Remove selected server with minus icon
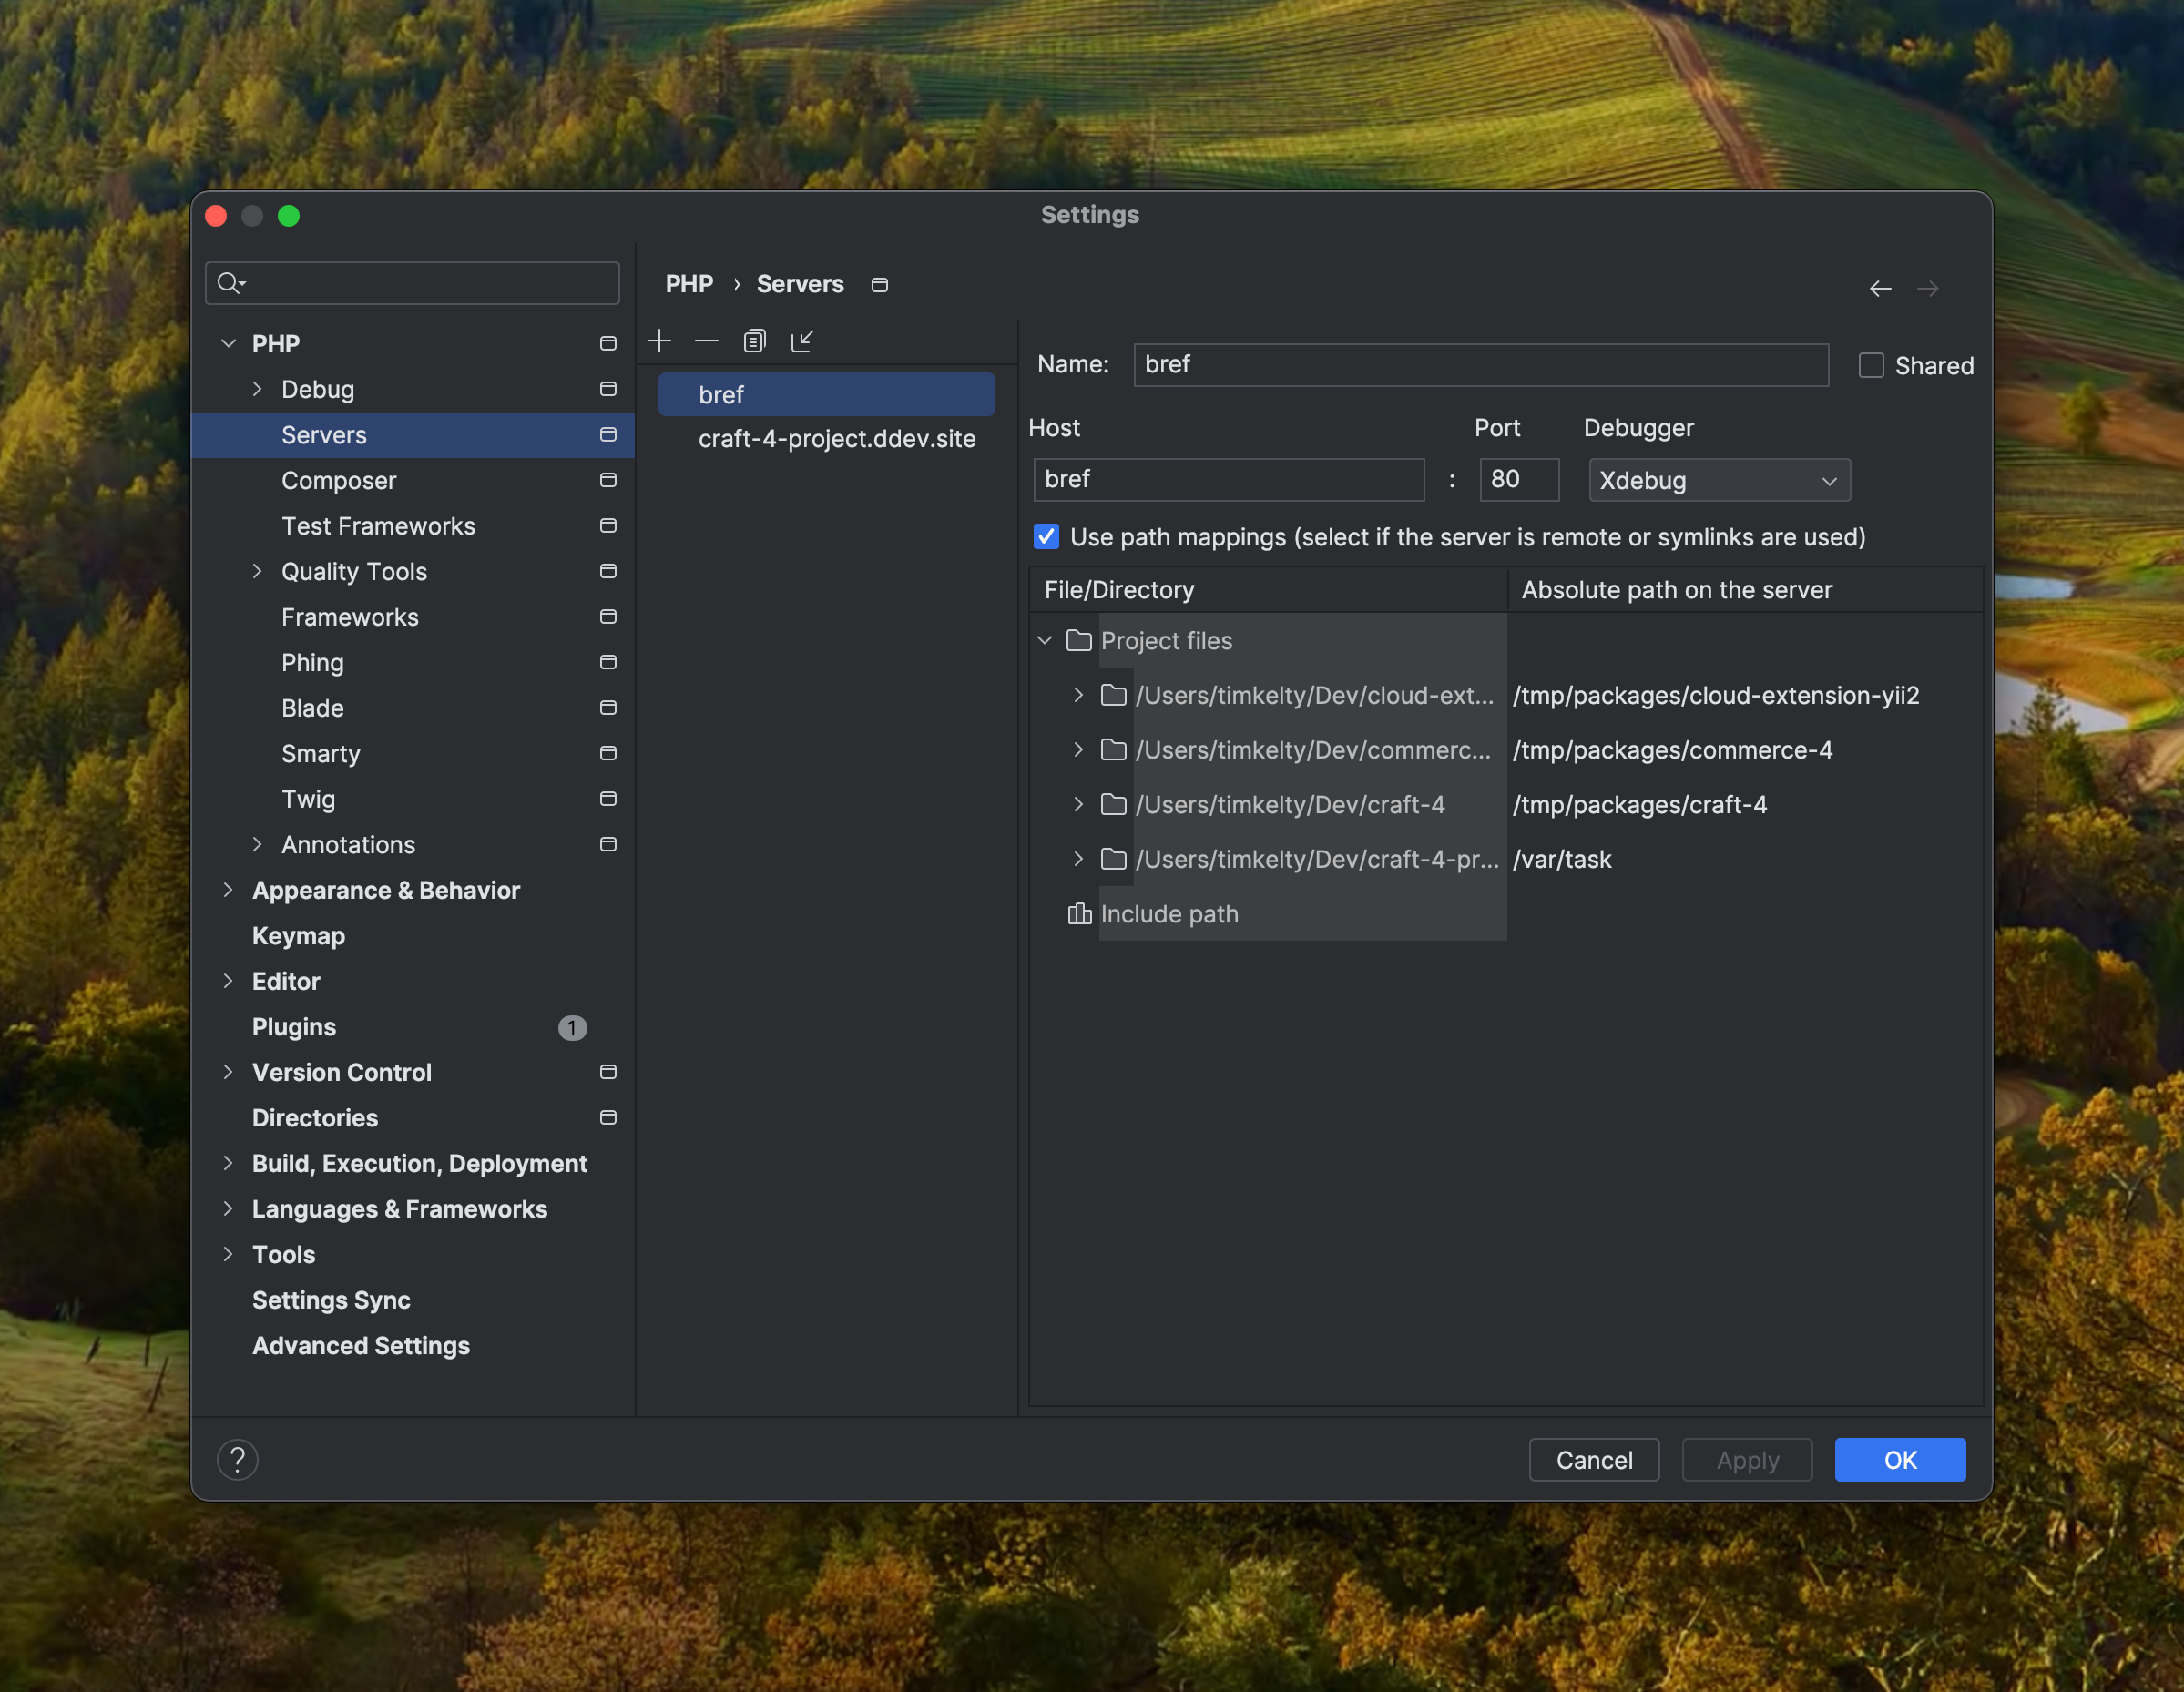This screenshot has width=2184, height=1692. 706,341
